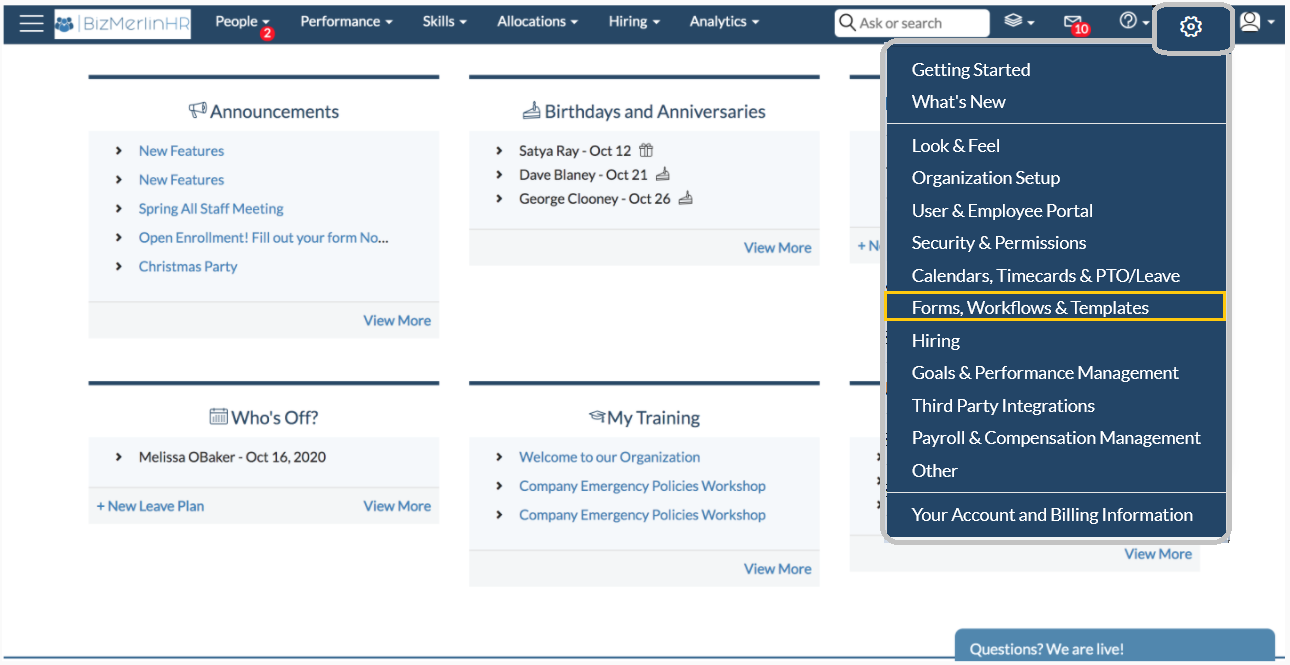The image size is (1290, 665).
Task: Open the Performance dropdown menu
Action: click(x=346, y=21)
